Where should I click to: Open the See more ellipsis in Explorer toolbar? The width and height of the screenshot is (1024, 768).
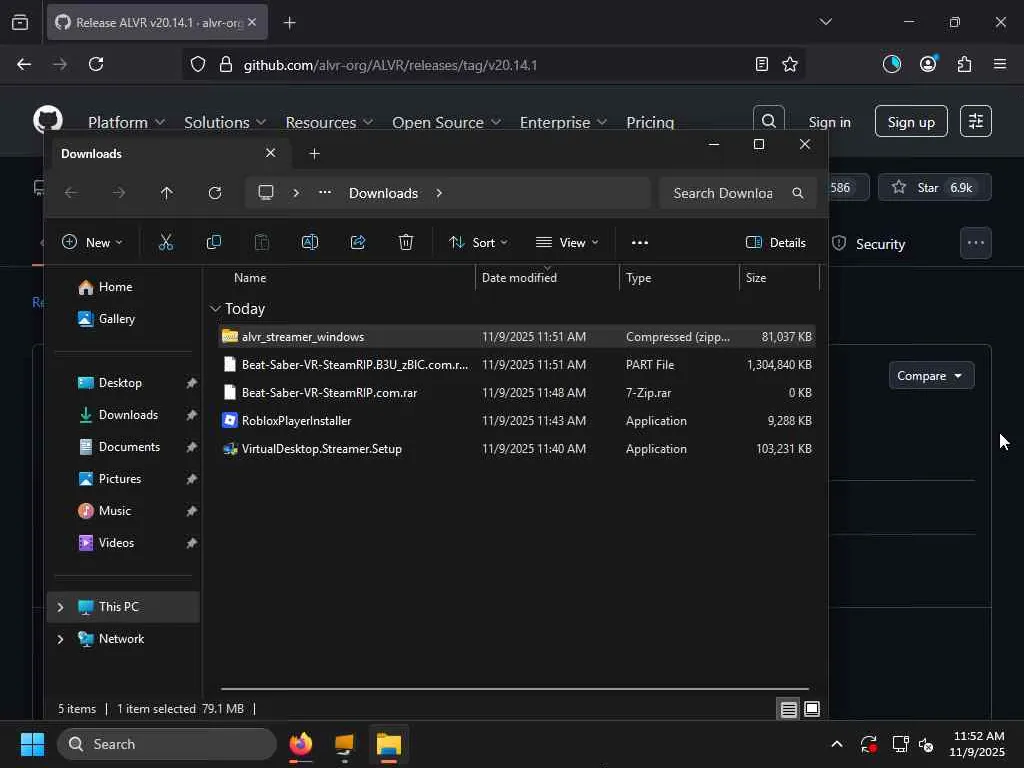point(640,242)
